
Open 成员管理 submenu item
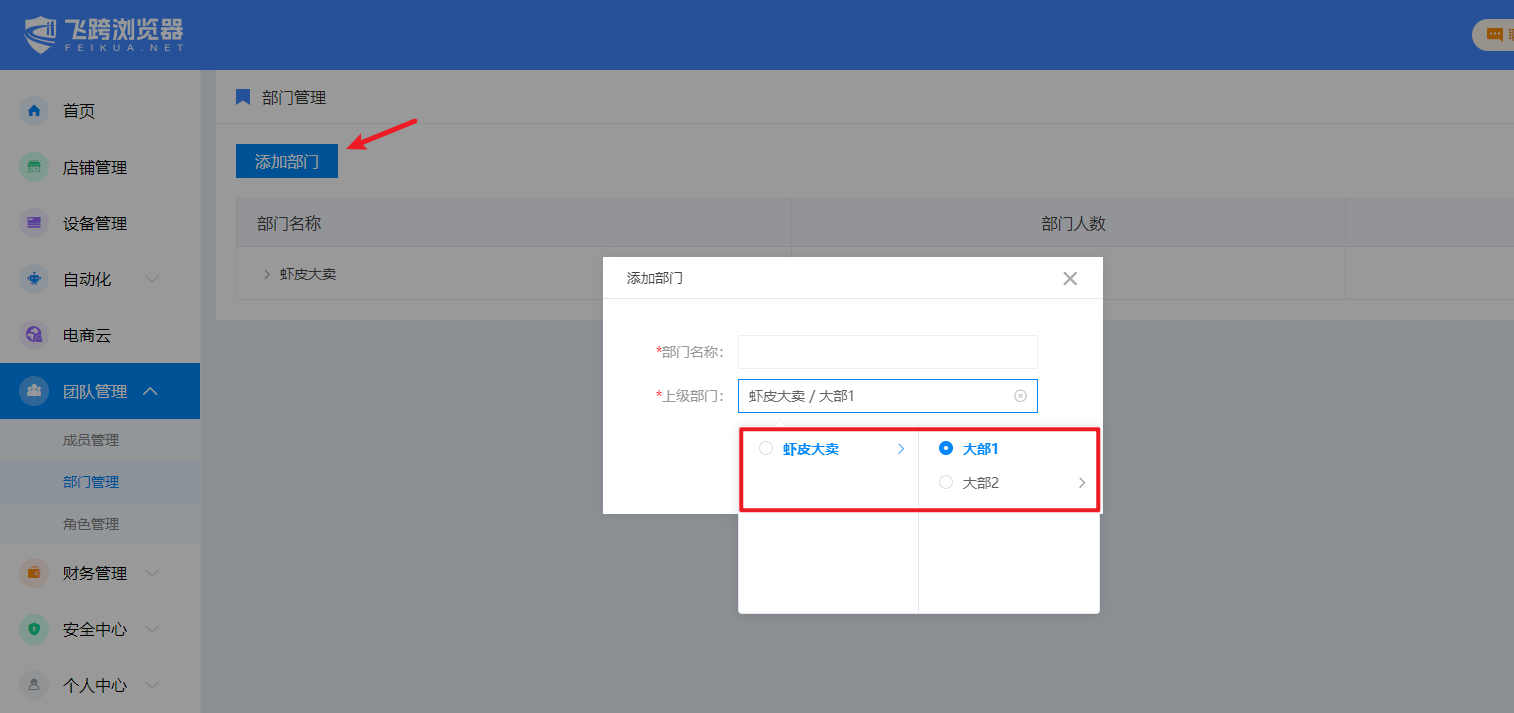pos(91,440)
